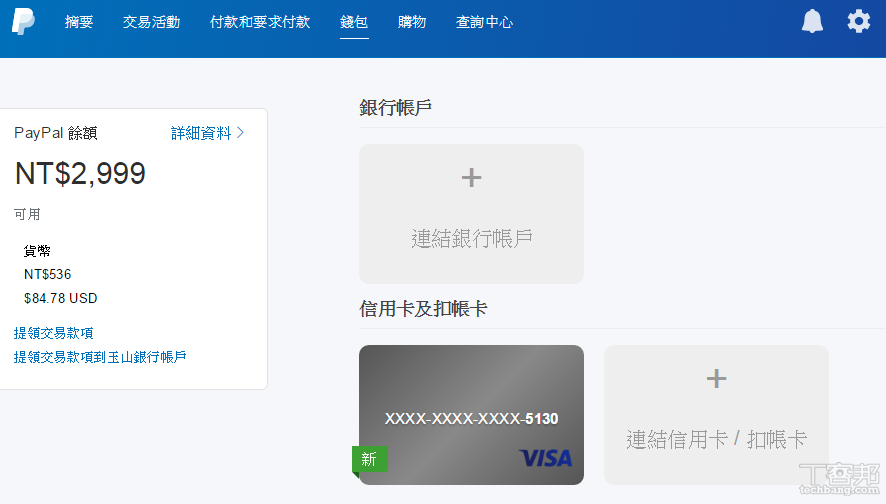Click the 連結銀行帳戶 label
The width and height of the screenshot is (886, 504).
coord(471,239)
